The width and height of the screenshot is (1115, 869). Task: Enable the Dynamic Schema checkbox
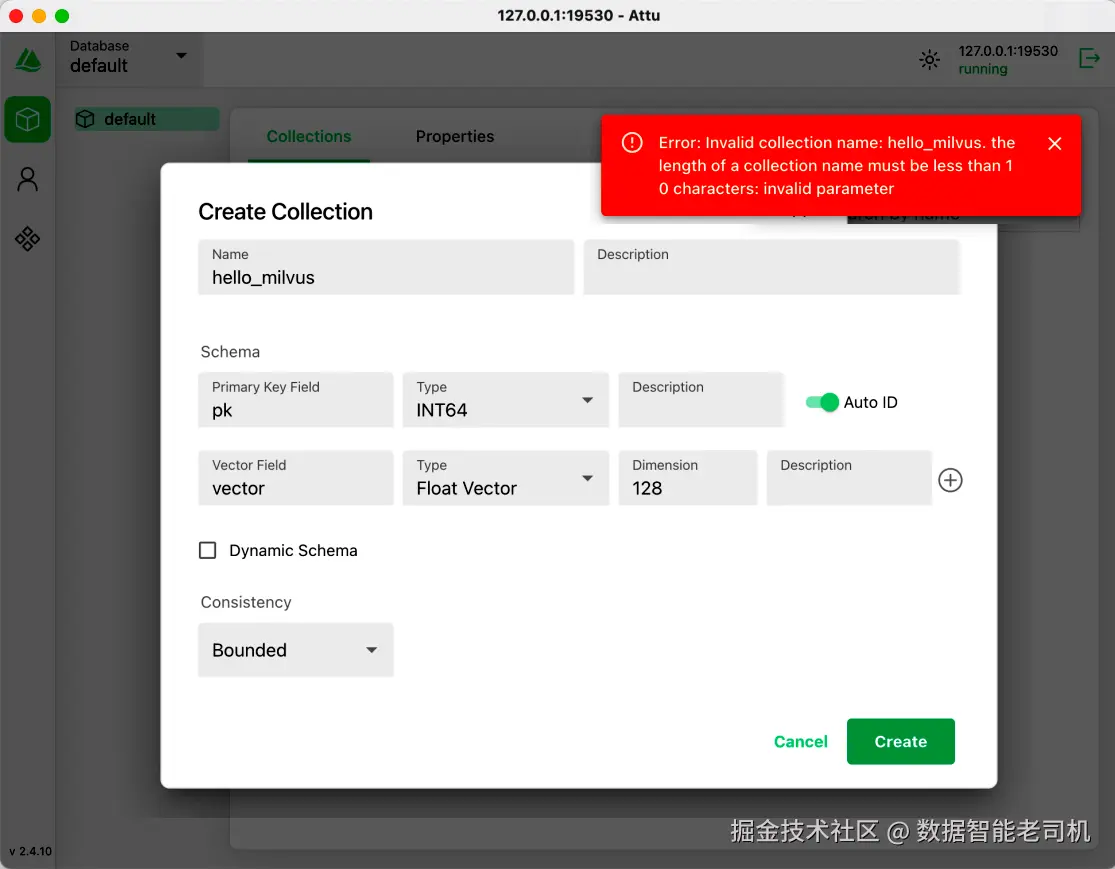(207, 550)
